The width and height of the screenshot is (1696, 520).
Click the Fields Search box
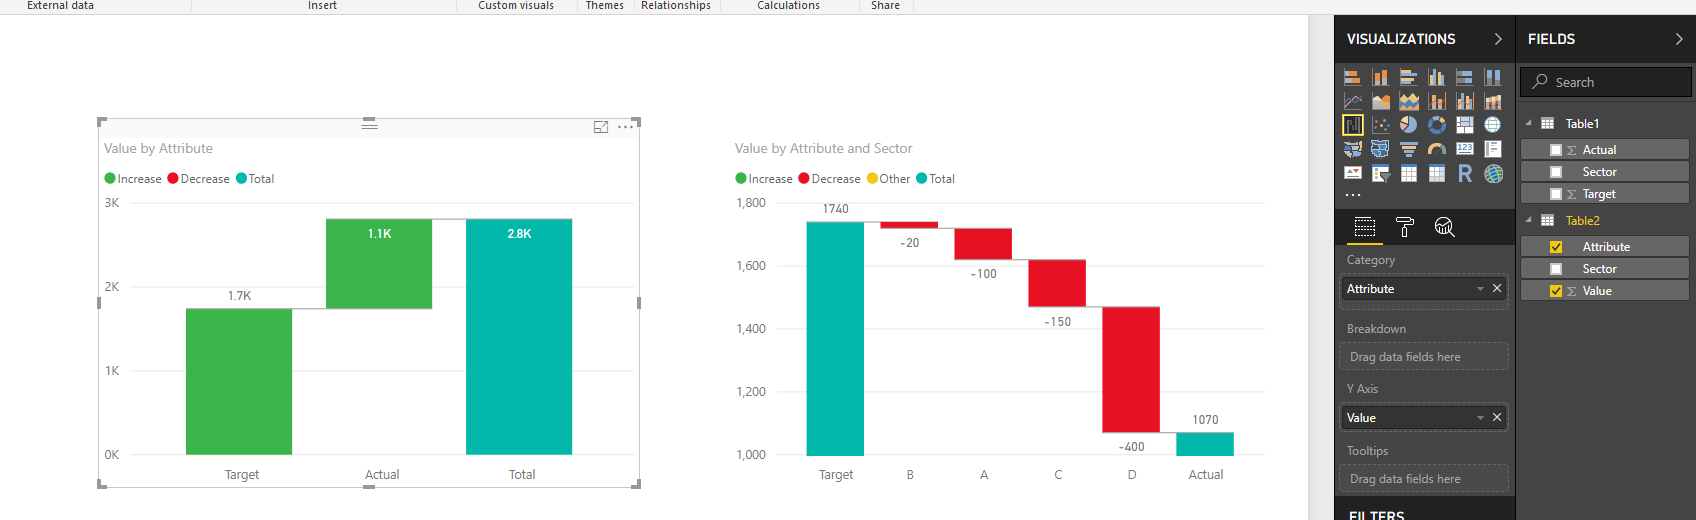(1606, 82)
